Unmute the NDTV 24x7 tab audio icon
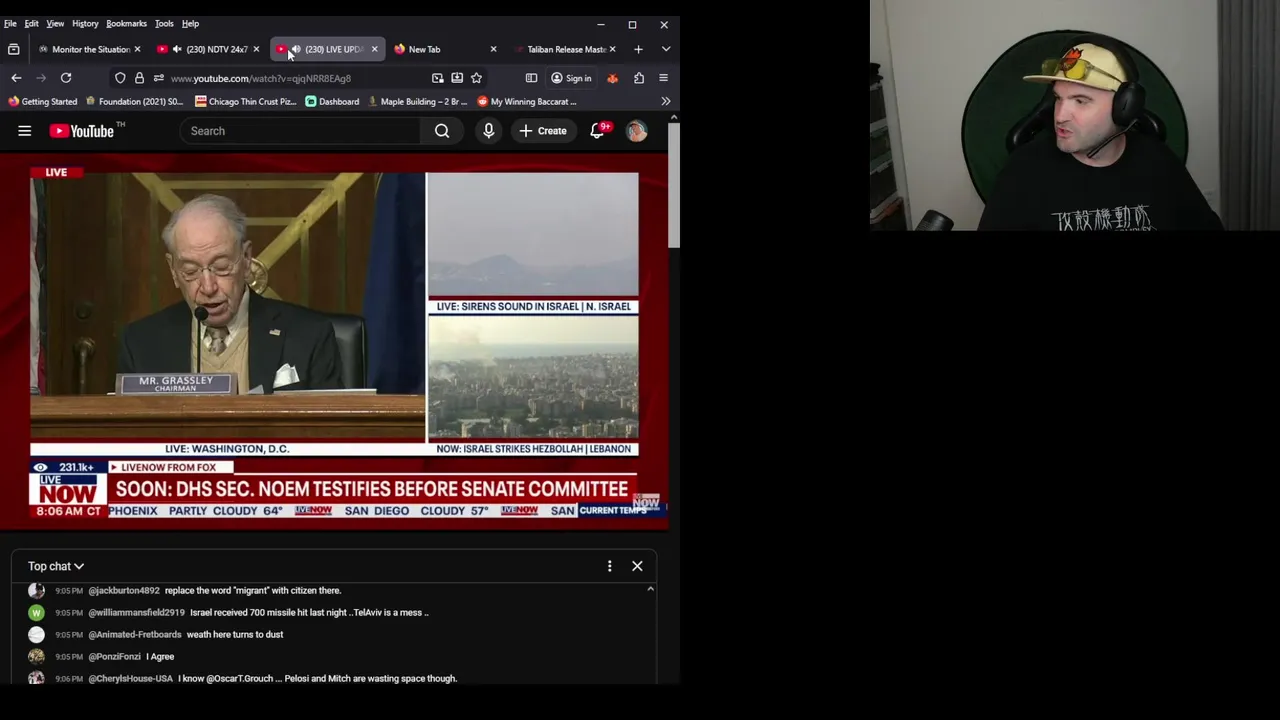This screenshot has height=720, width=1280. 177,49
